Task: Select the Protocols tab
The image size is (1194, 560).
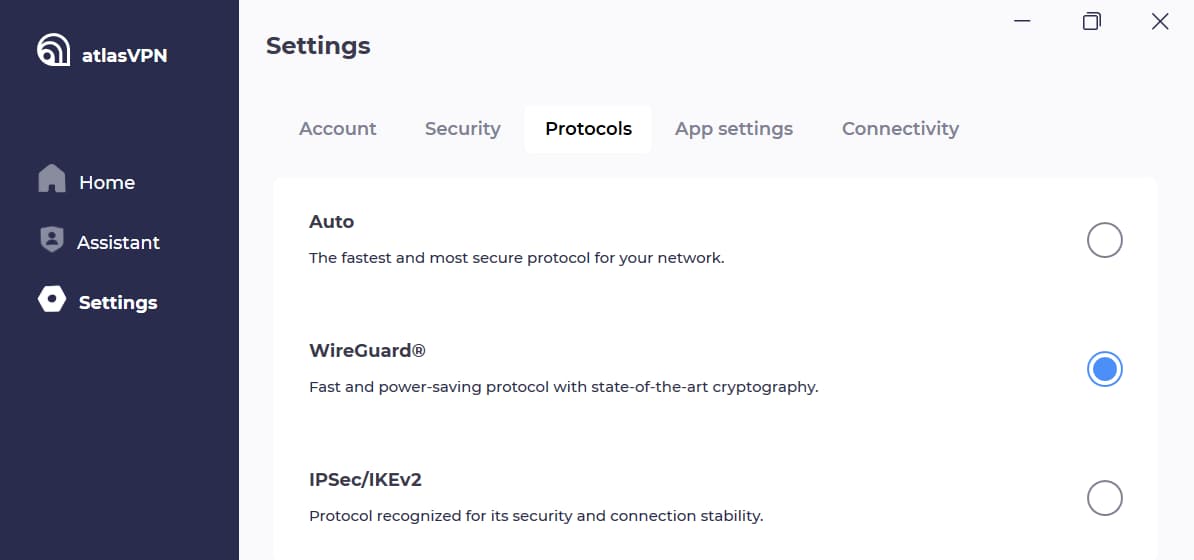Action: tap(588, 129)
